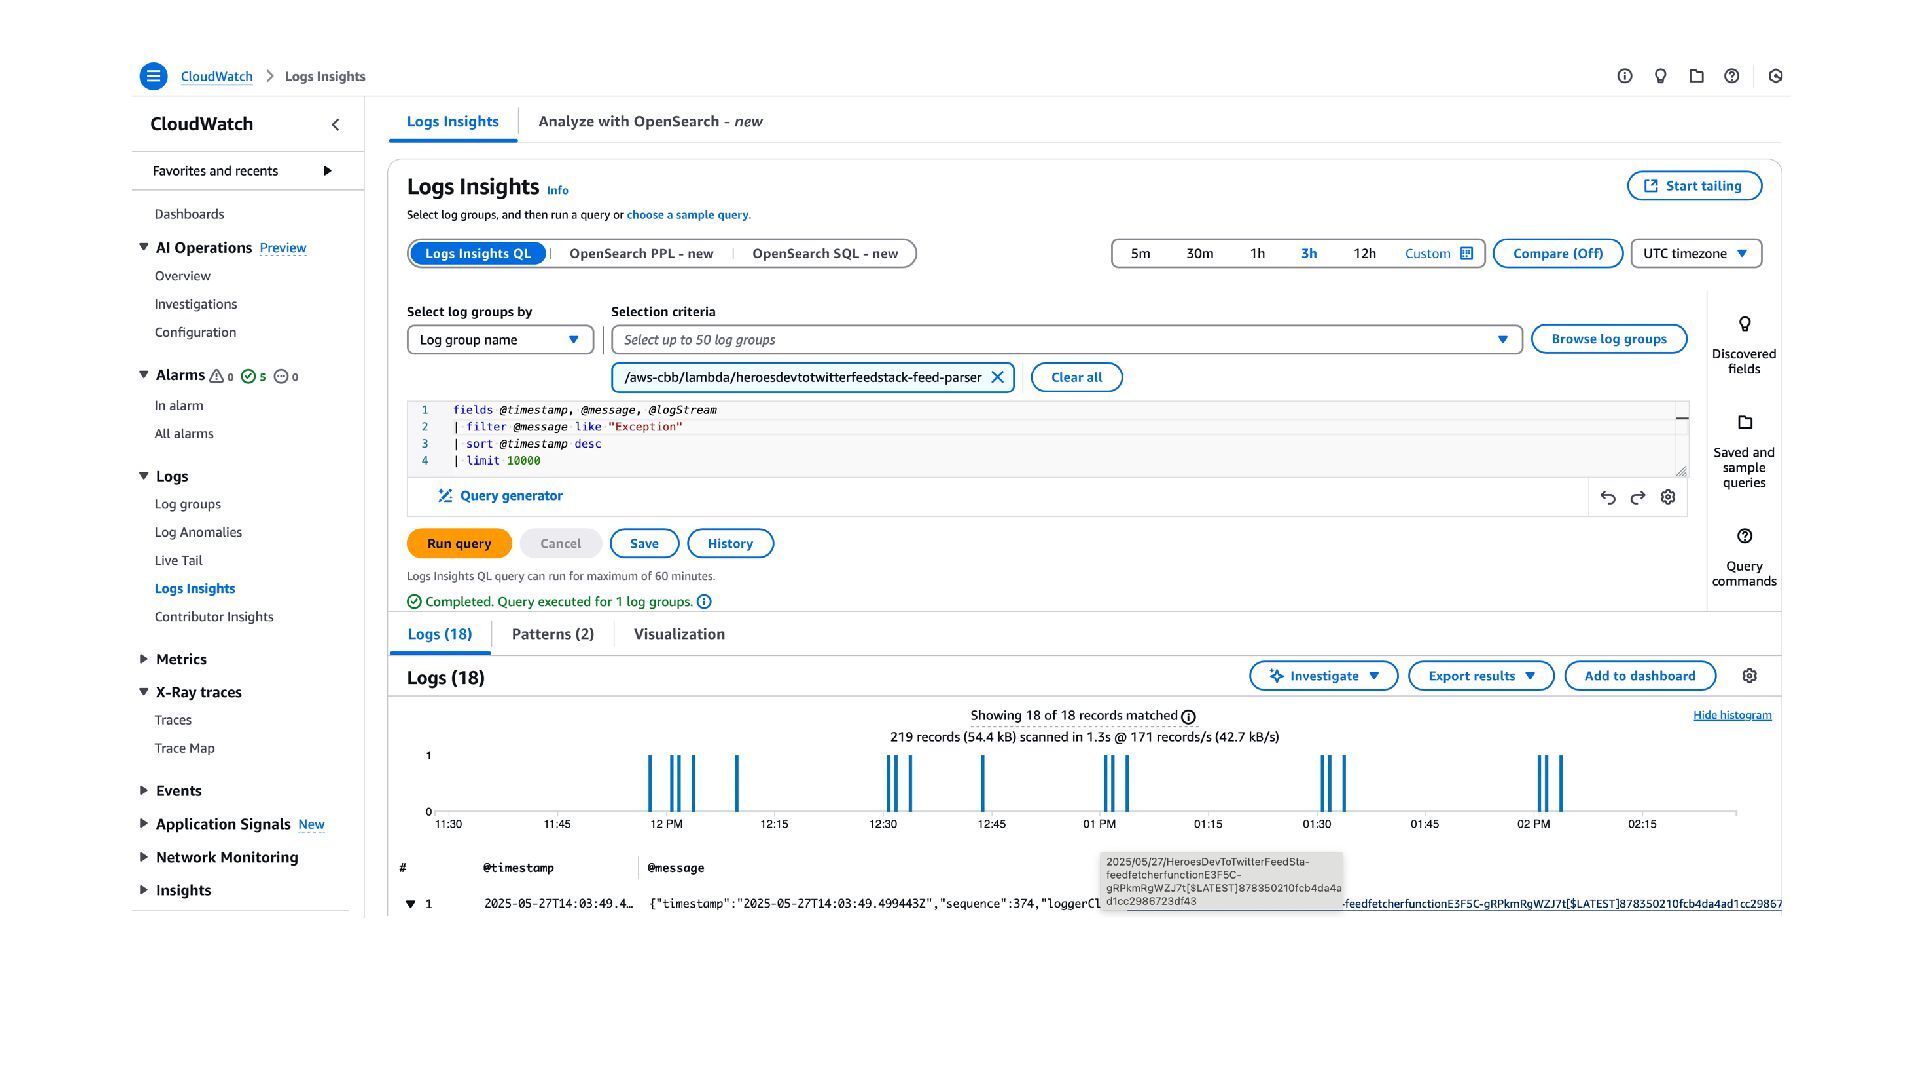Expand Metrics section in sidebar

coord(144,659)
